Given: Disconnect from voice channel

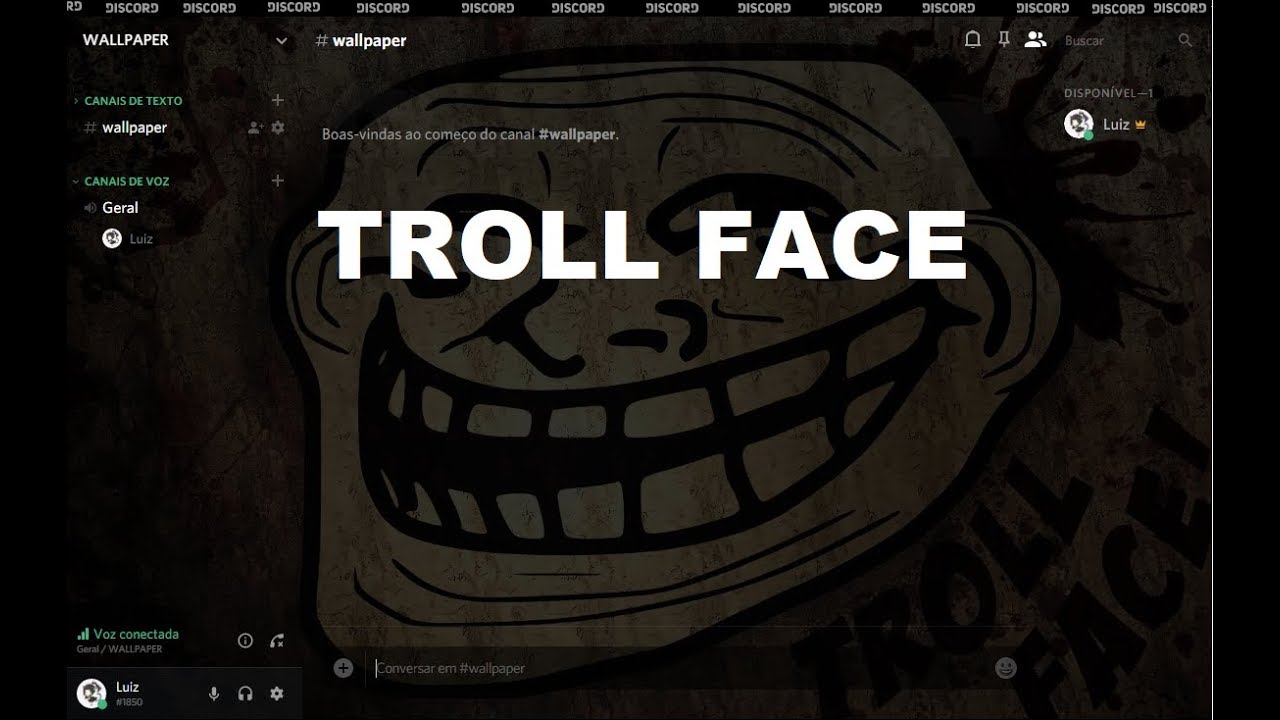Looking at the screenshot, I should tap(278, 641).
